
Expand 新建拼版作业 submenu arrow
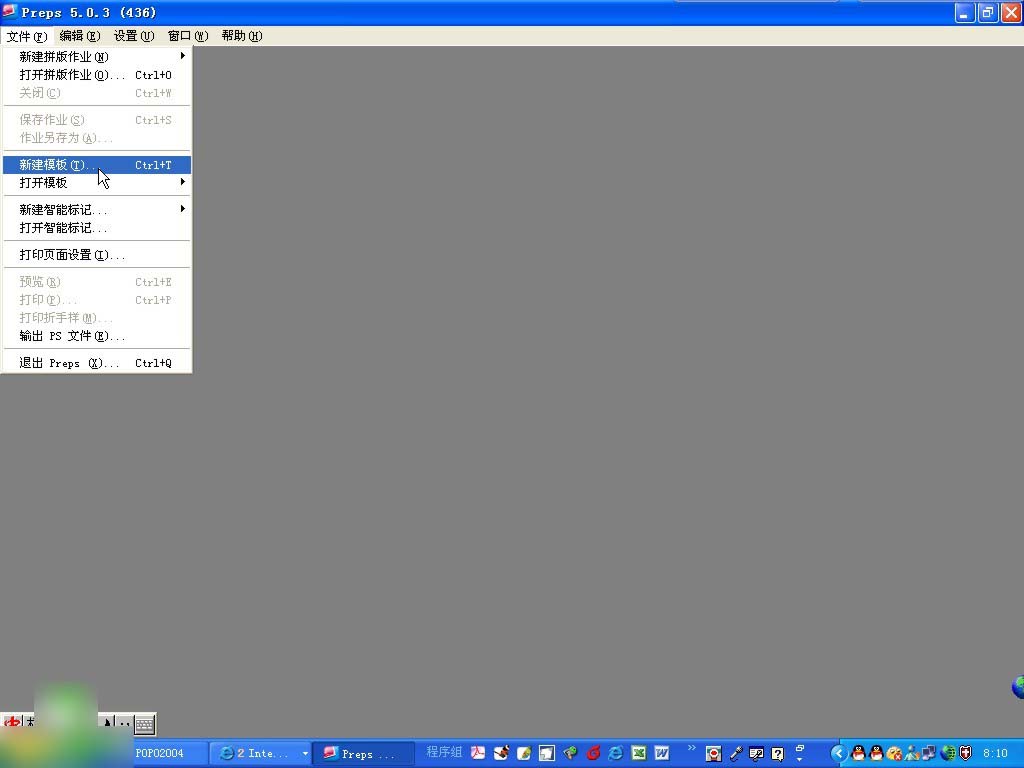point(183,56)
